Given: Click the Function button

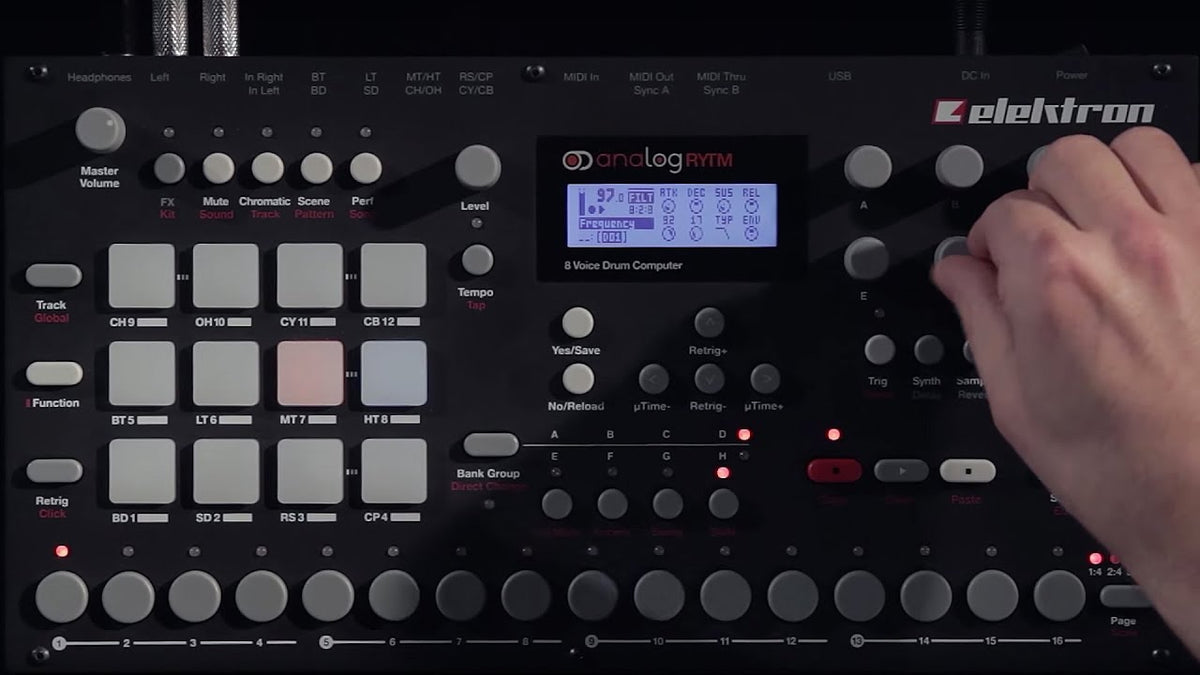Looking at the screenshot, I should click(x=54, y=374).
